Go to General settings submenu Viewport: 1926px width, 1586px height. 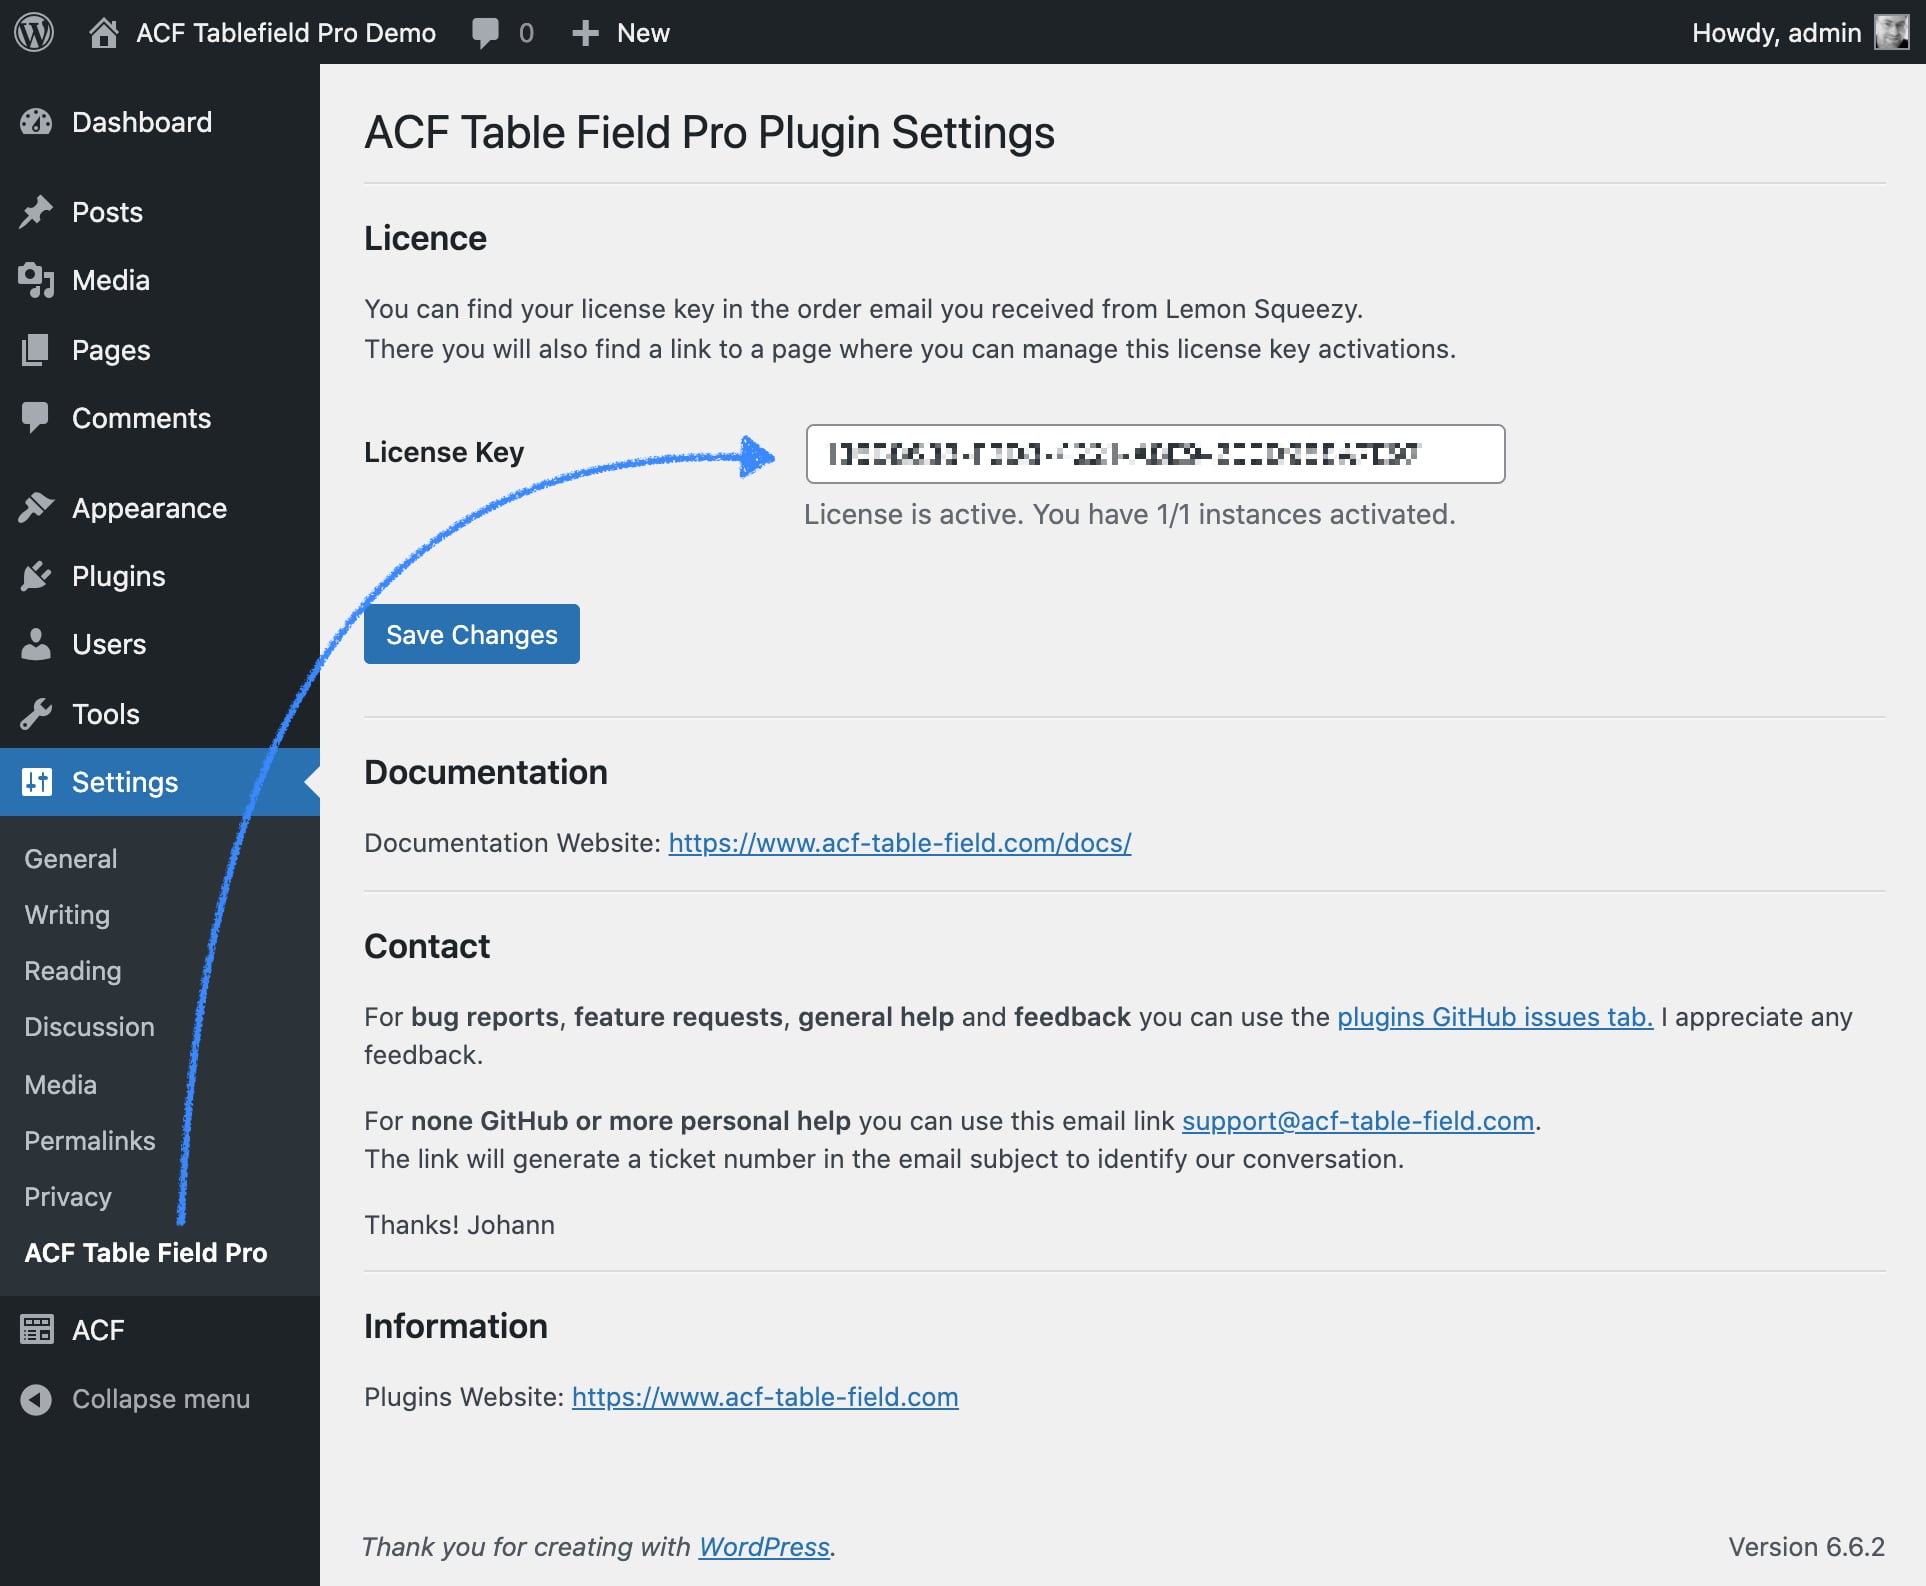[71, 859]
